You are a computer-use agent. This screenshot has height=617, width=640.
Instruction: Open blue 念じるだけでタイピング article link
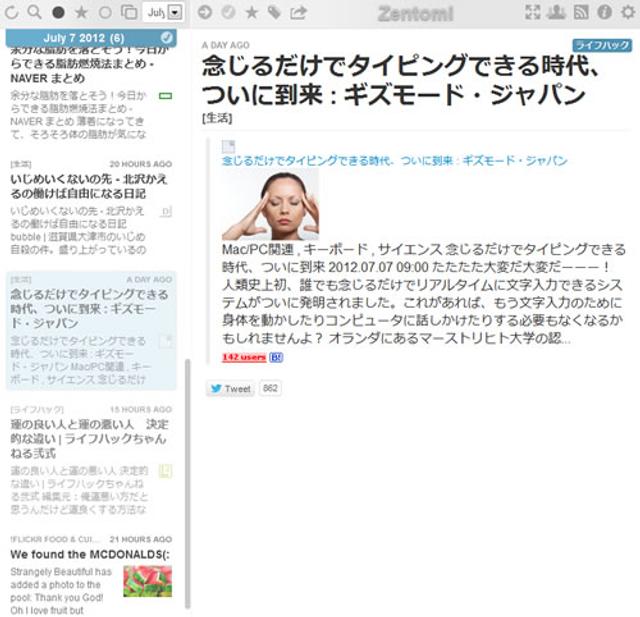pyautogui.click(x=394, y=161)
